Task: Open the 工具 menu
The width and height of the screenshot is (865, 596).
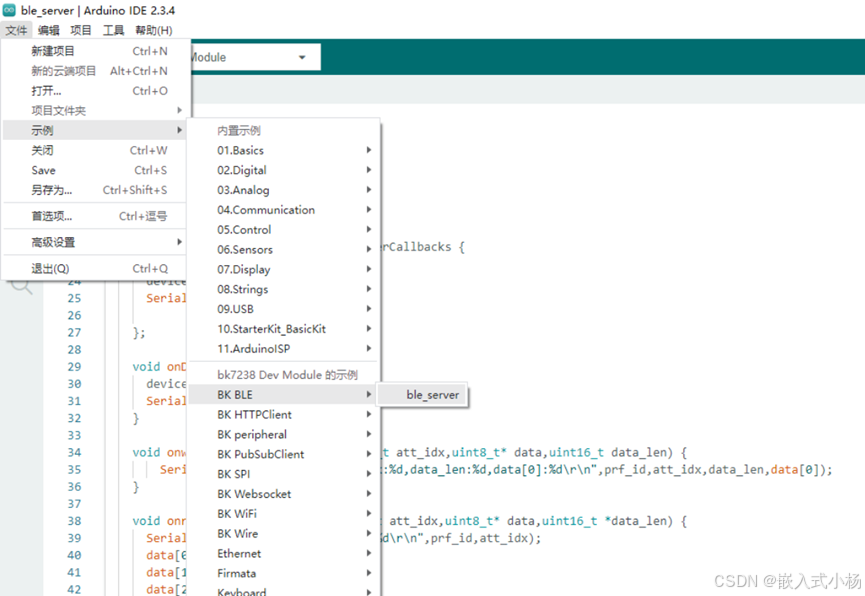Action: pos(113,30)
